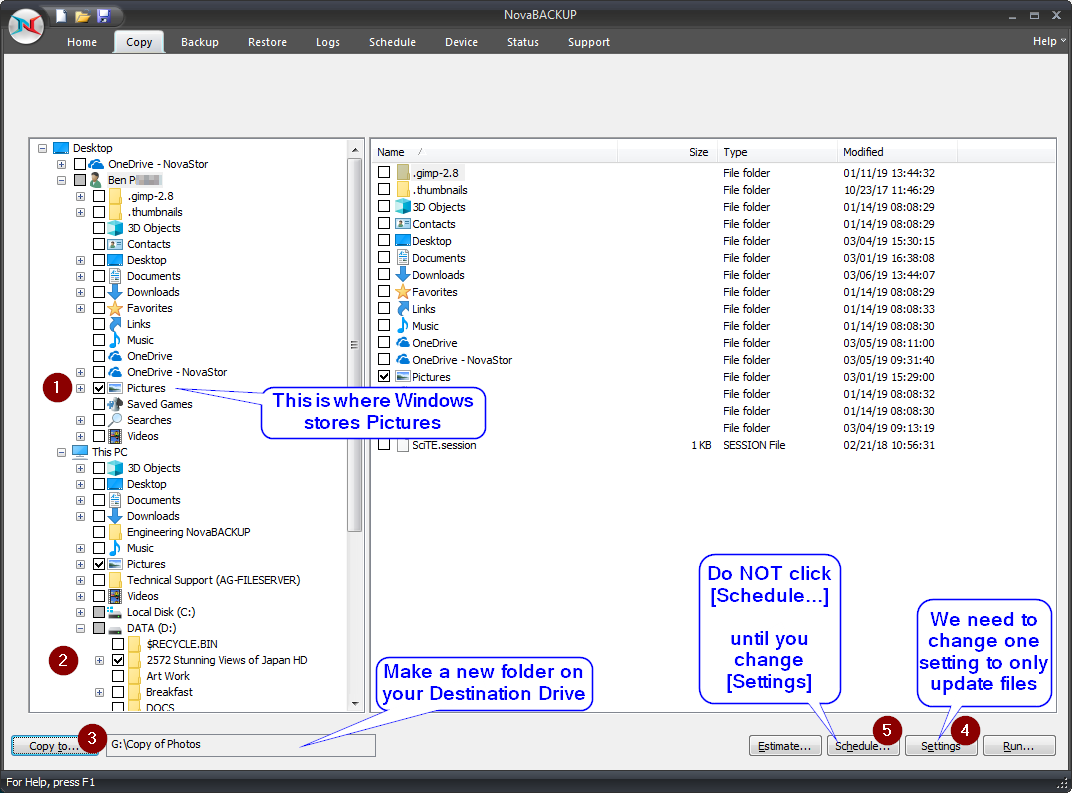The image size is (1072, 793).
Task: Expand the Favorites node in the tree
Action: 81,308
